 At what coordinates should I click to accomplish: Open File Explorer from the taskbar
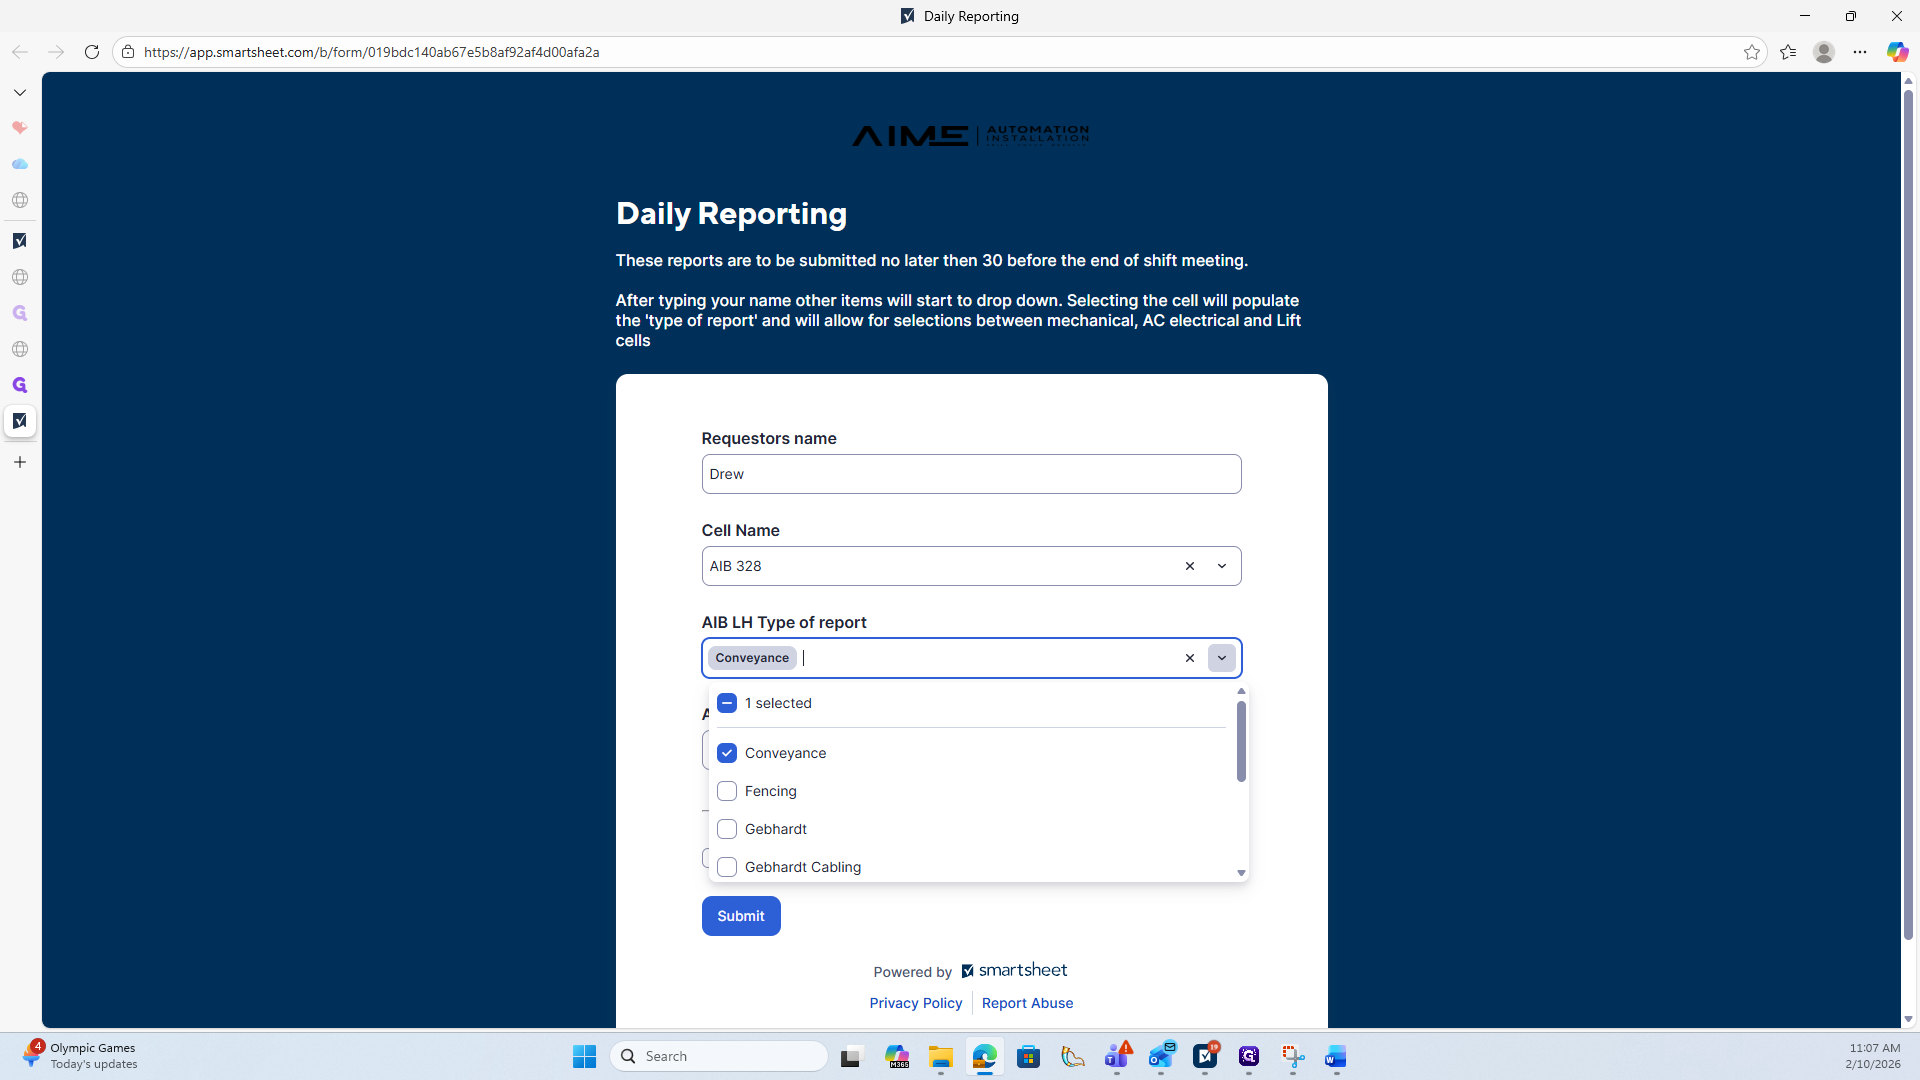(940, 1056)
